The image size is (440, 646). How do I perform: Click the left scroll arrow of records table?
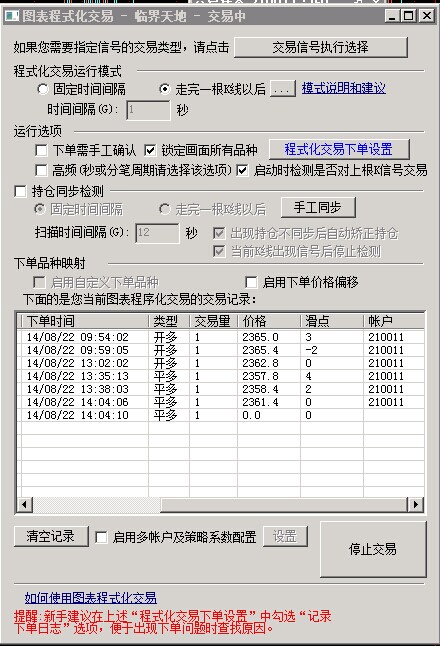coord(25,504)
